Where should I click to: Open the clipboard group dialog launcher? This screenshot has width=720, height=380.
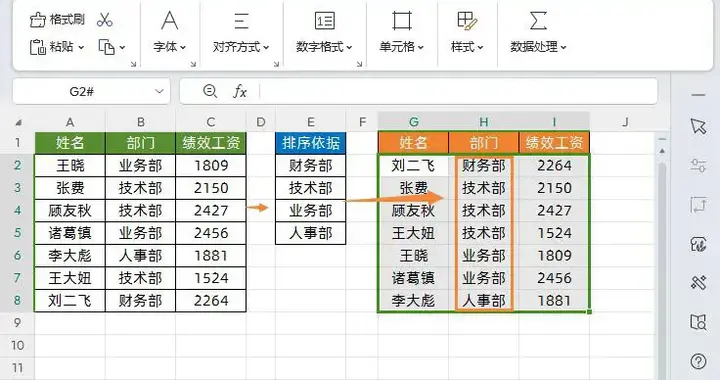coord(133,64)
